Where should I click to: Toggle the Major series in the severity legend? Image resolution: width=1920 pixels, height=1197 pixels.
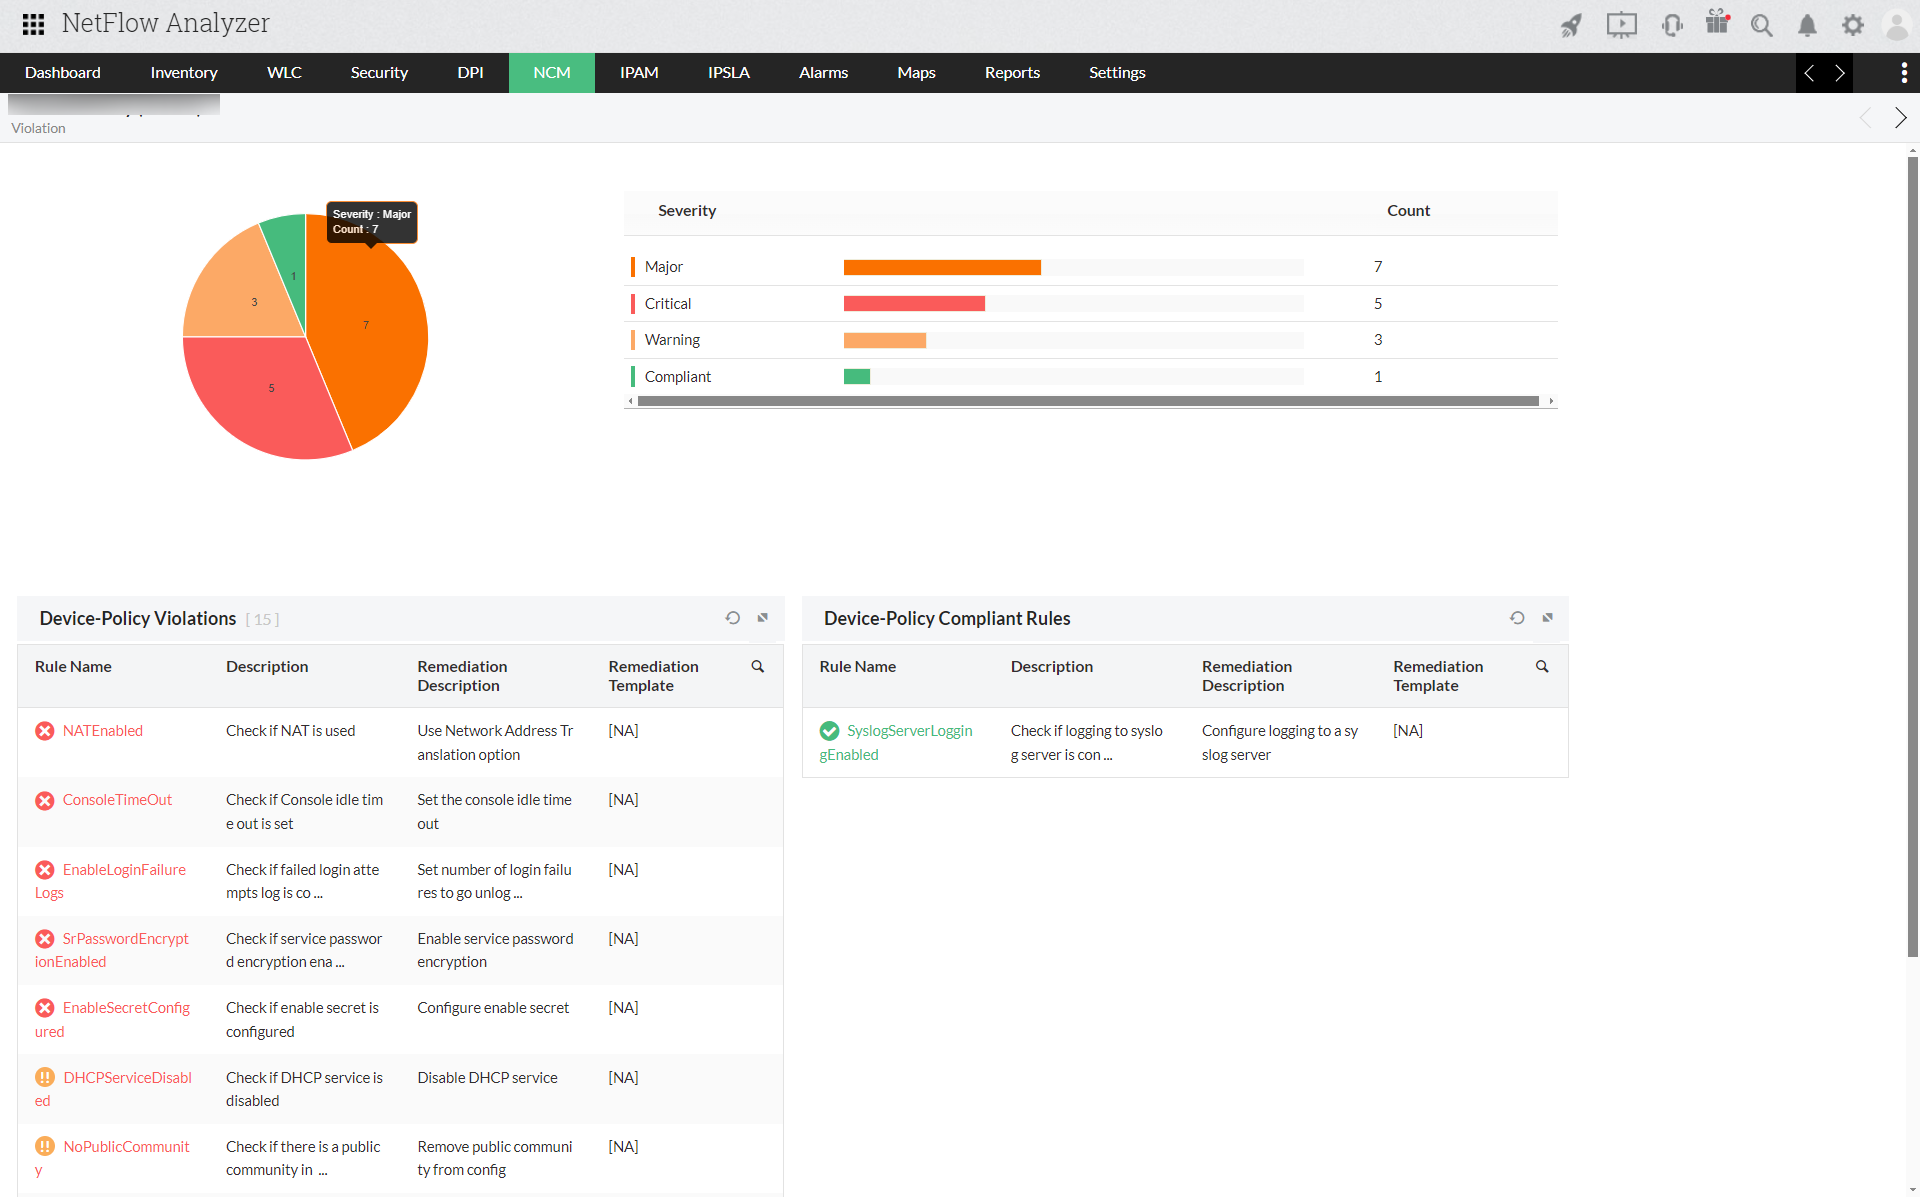point(663,266)
